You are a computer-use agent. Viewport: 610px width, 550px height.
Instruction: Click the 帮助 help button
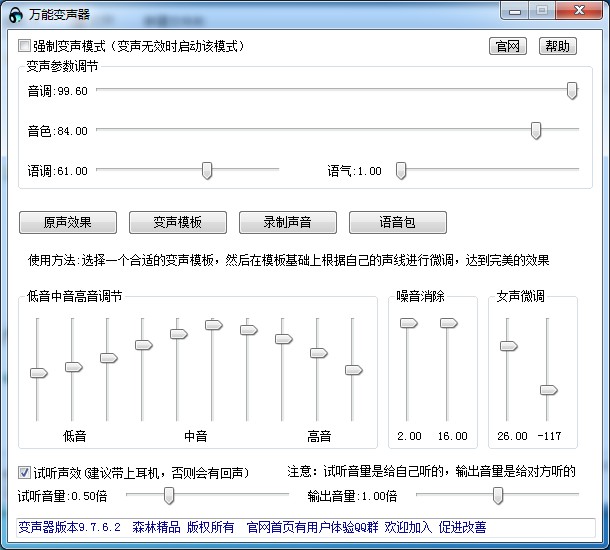[x=558, y=46]
